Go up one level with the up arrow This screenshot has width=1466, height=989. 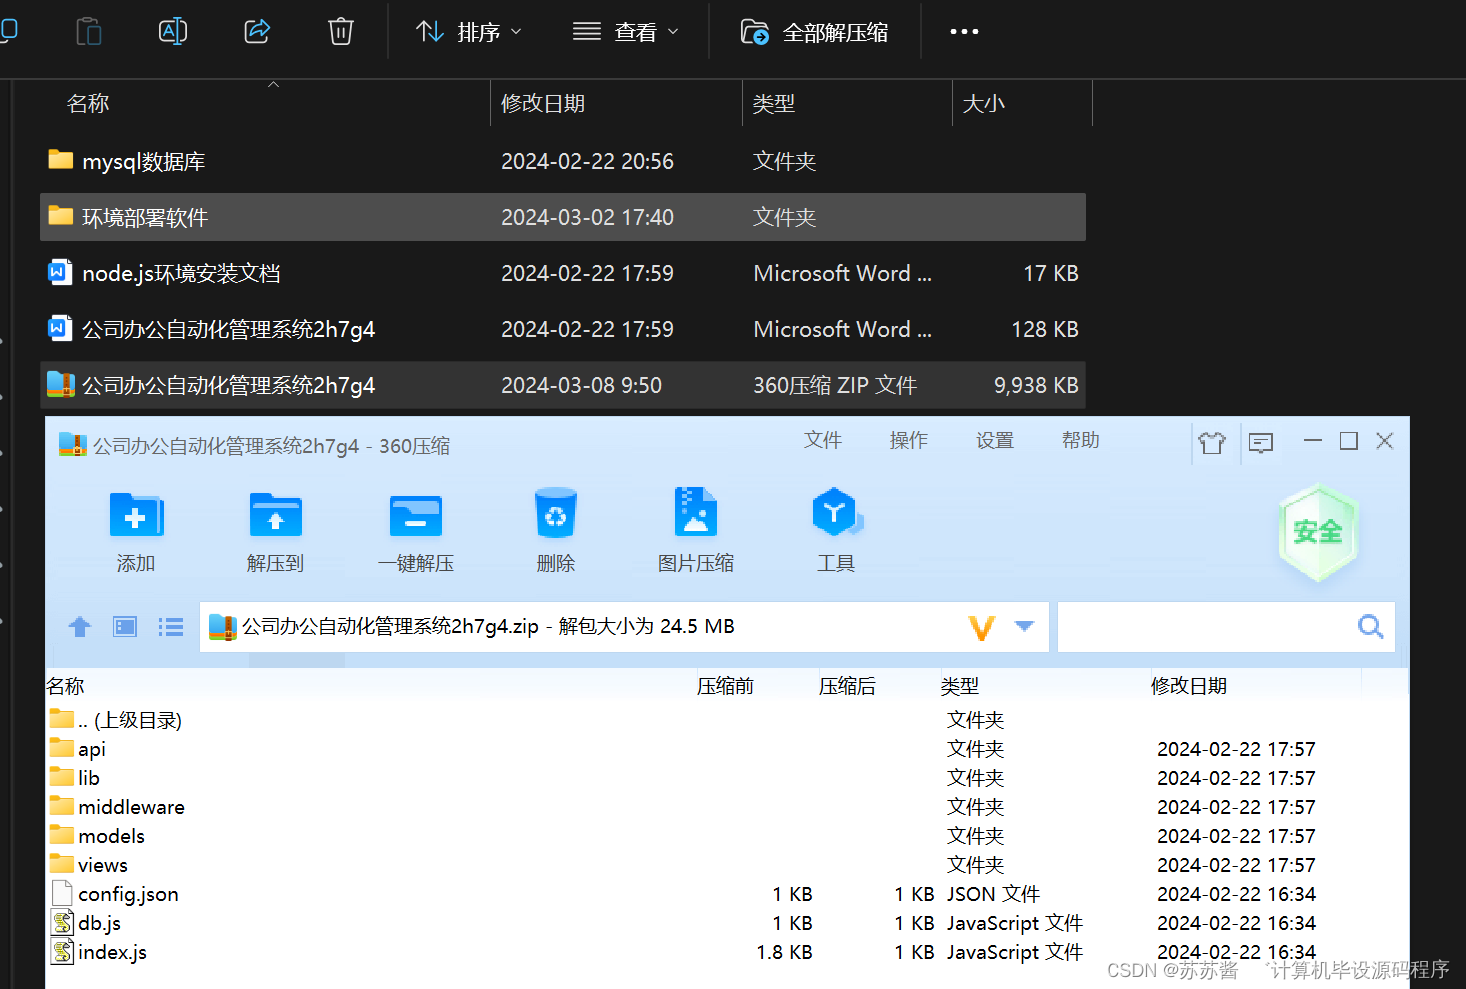tap(79, 626)
